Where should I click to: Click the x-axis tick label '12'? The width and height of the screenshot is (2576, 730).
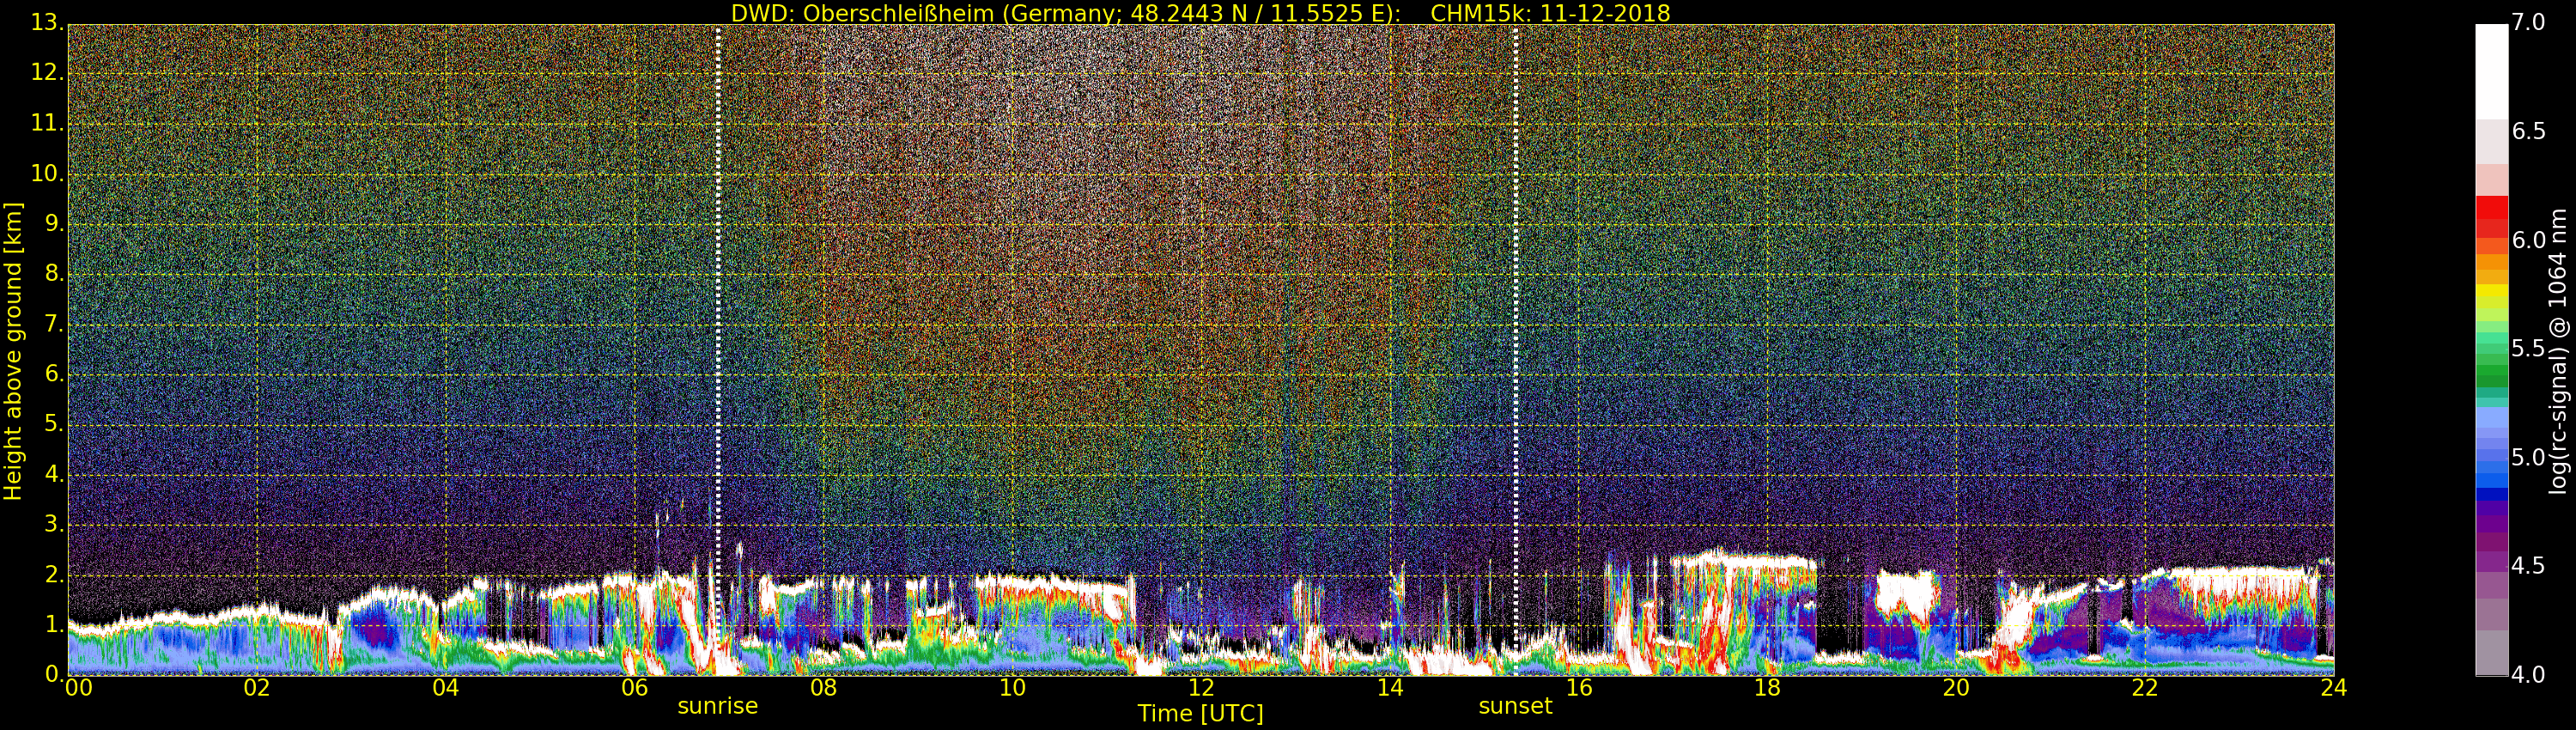coord(1201,688)
